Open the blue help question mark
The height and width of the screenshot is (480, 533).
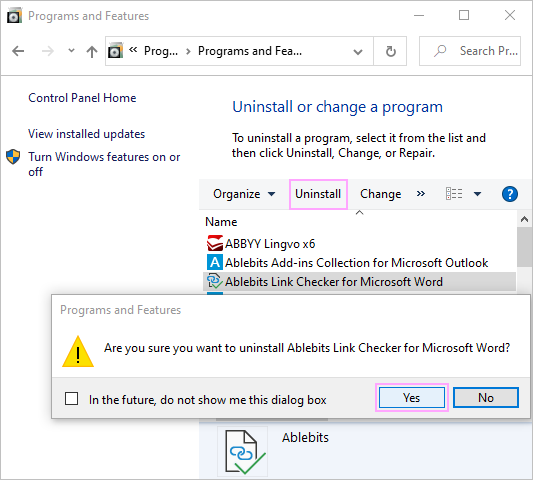pyautogui.click(x=510, y=194)
